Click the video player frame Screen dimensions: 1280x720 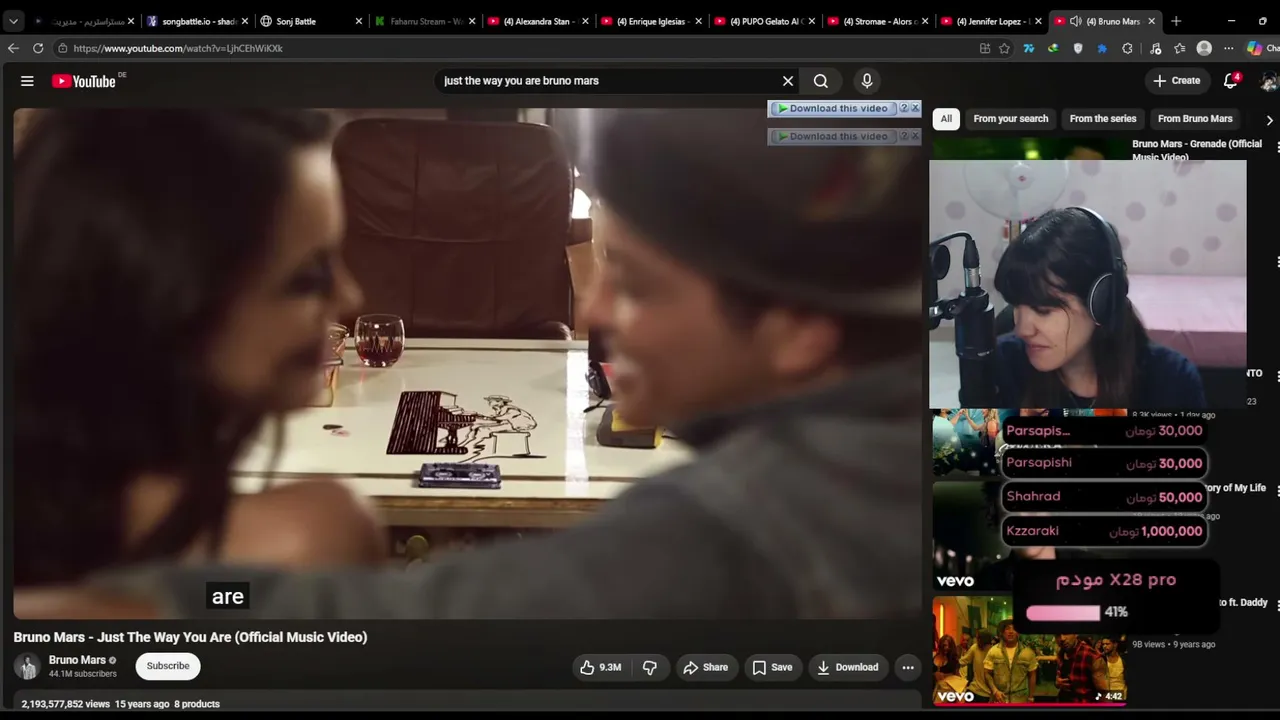[467, 363]
